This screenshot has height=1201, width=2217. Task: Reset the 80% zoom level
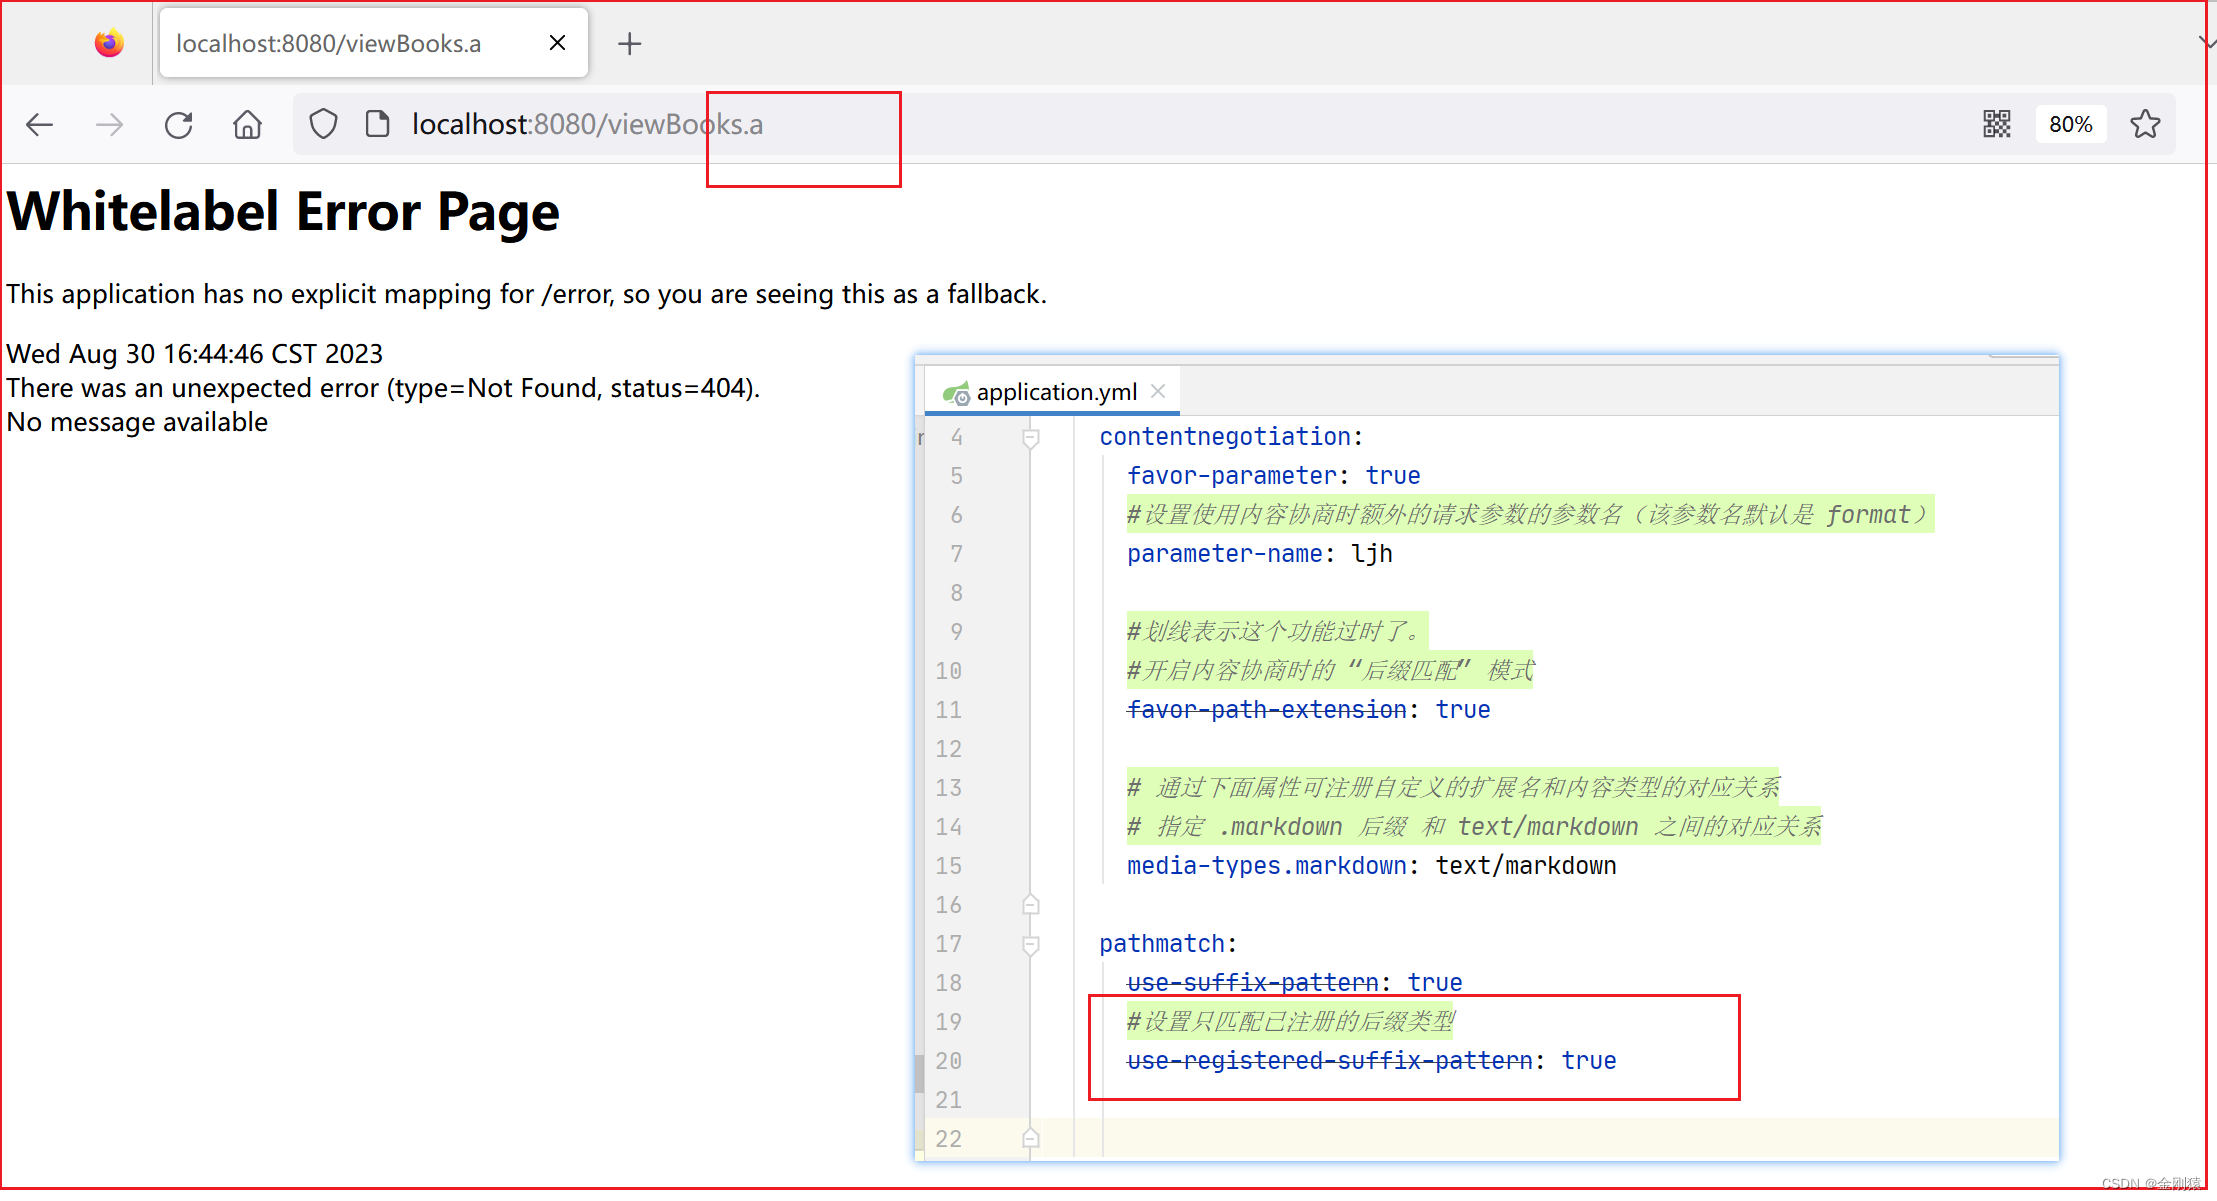[x=2070, y=124]
